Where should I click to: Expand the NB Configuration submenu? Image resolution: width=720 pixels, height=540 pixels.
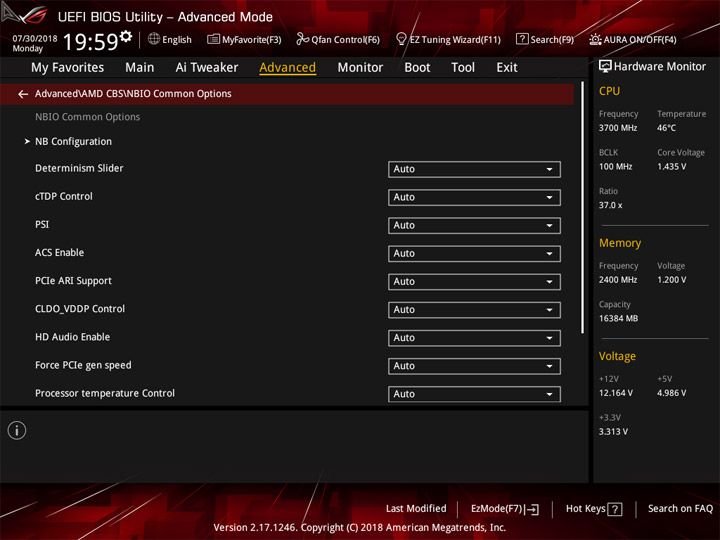click(73, 141)
